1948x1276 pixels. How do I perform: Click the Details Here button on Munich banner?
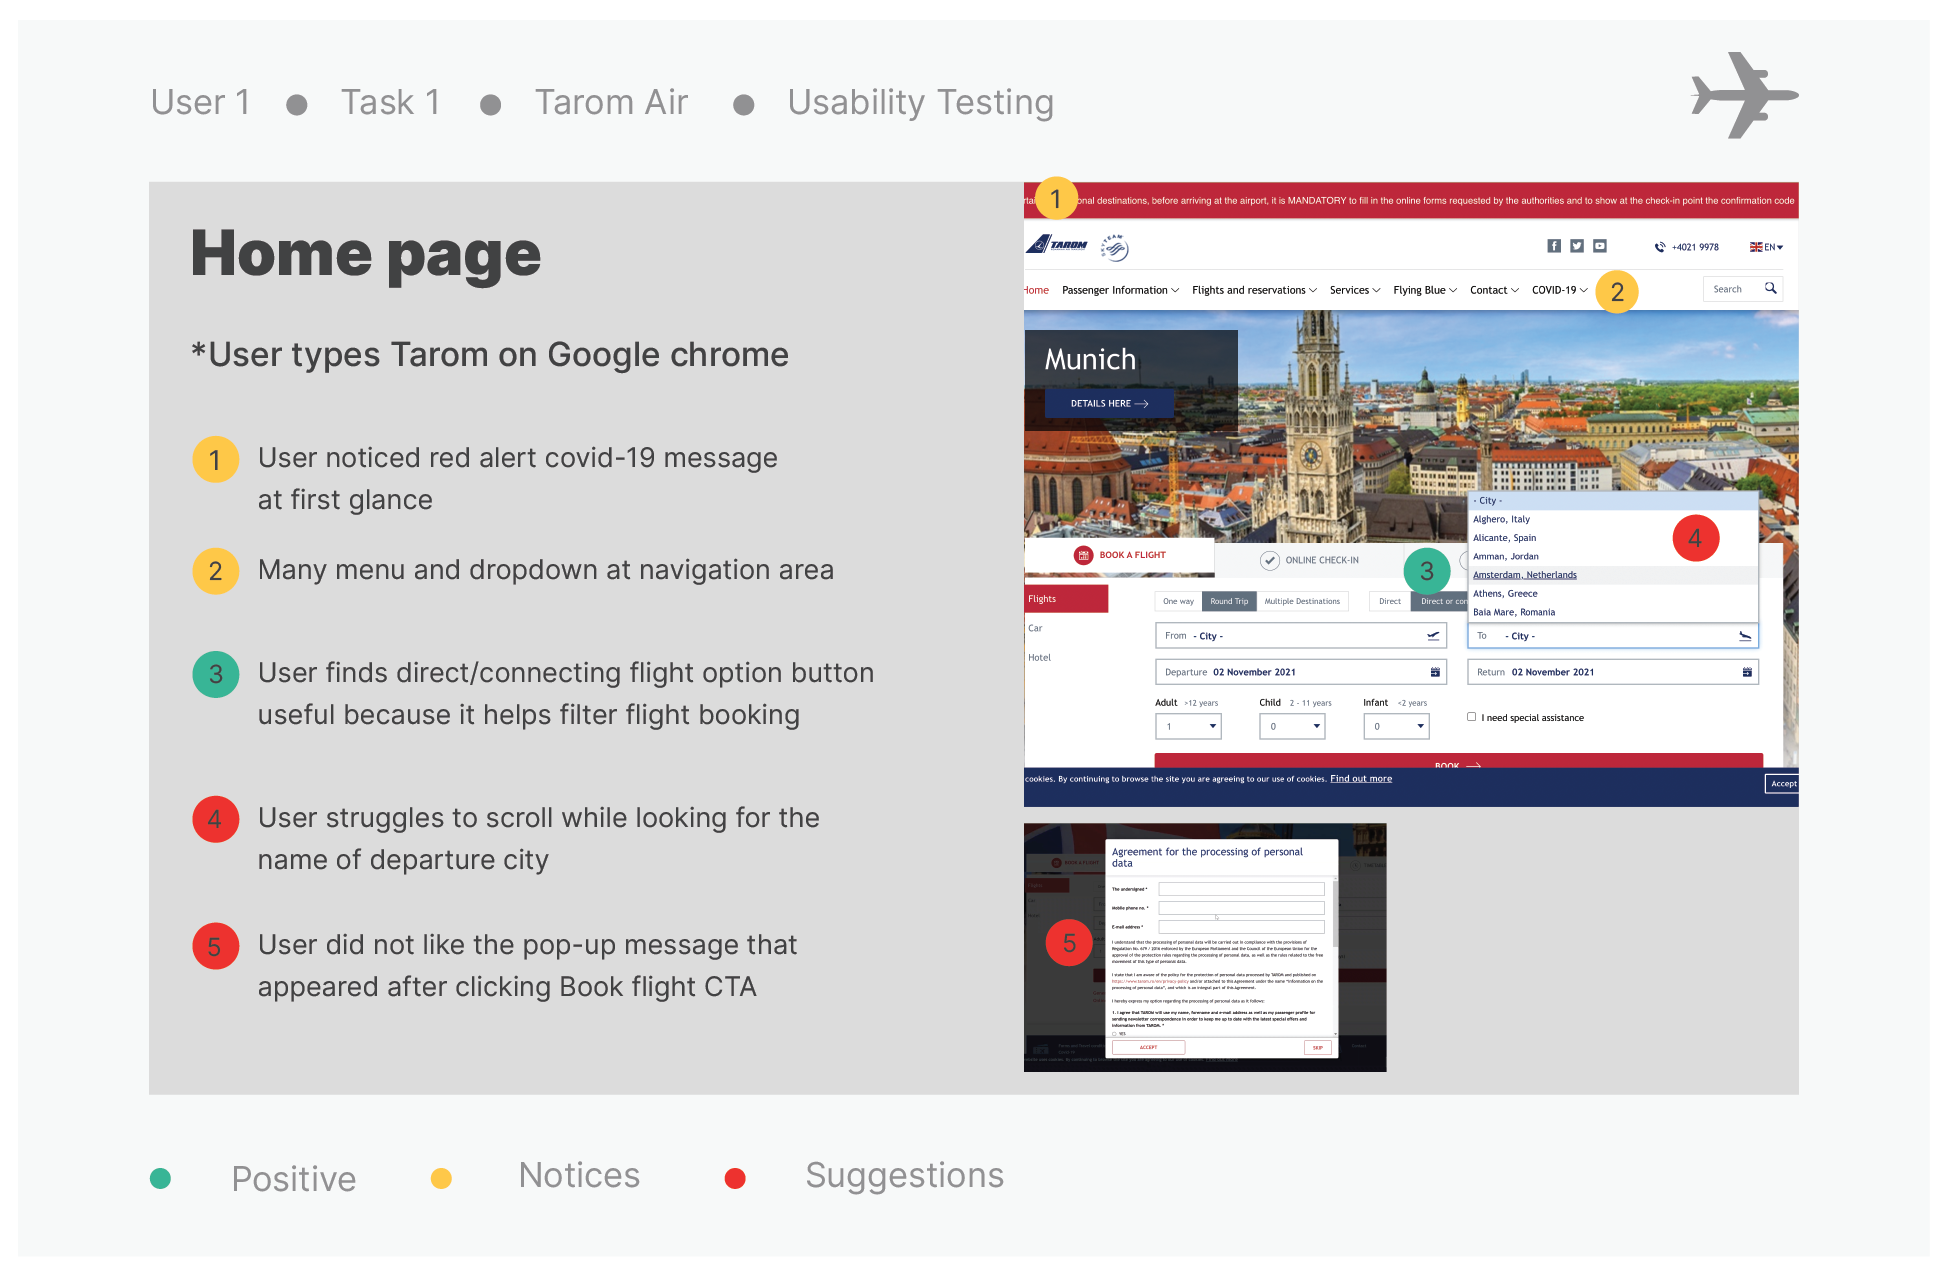coord(1109,403)
